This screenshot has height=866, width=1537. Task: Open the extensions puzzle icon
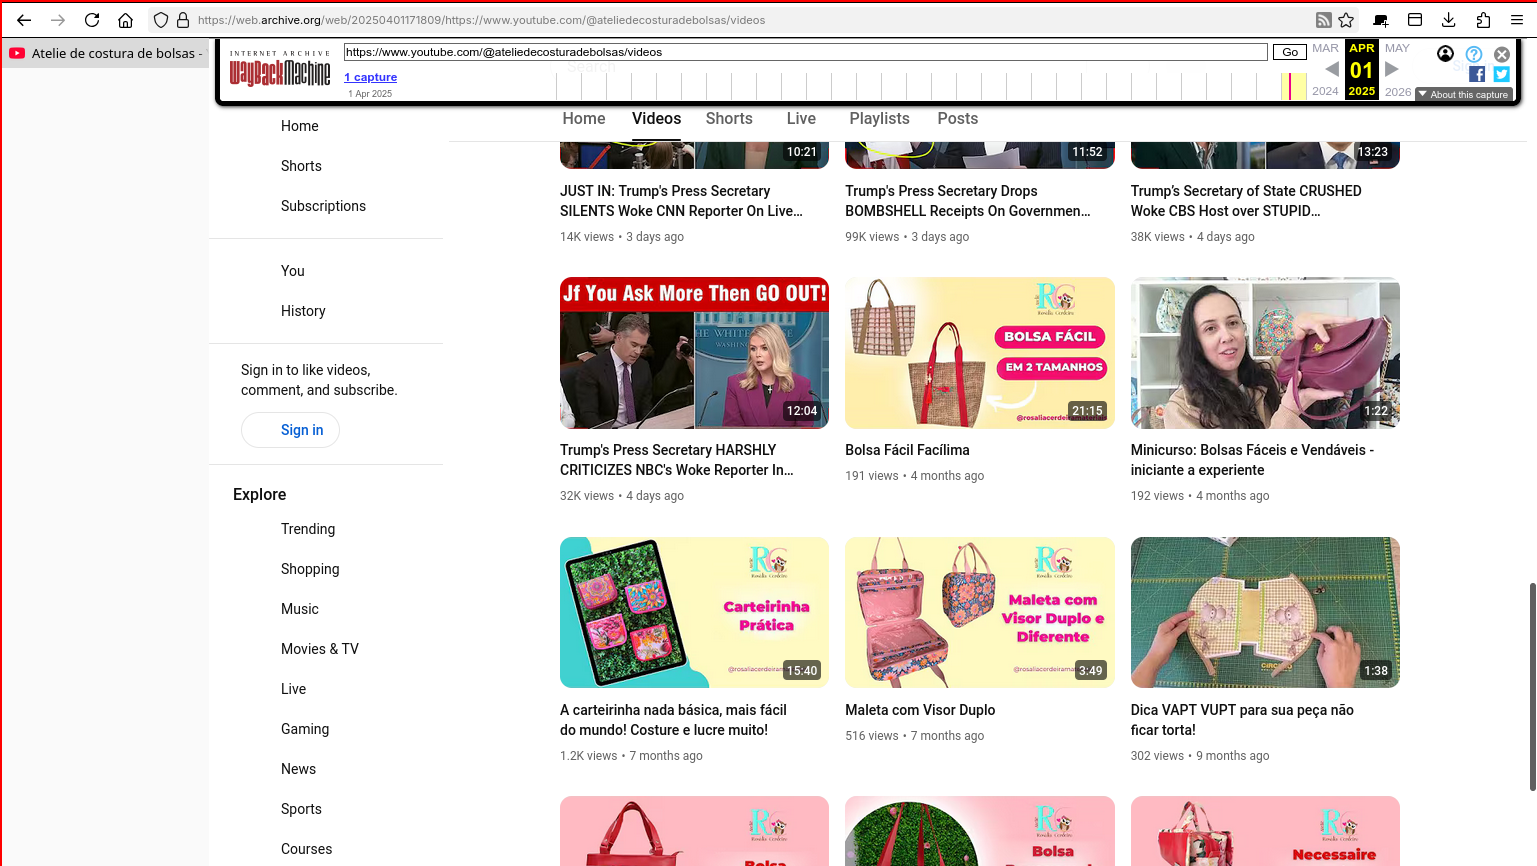tap(1483, 20)
